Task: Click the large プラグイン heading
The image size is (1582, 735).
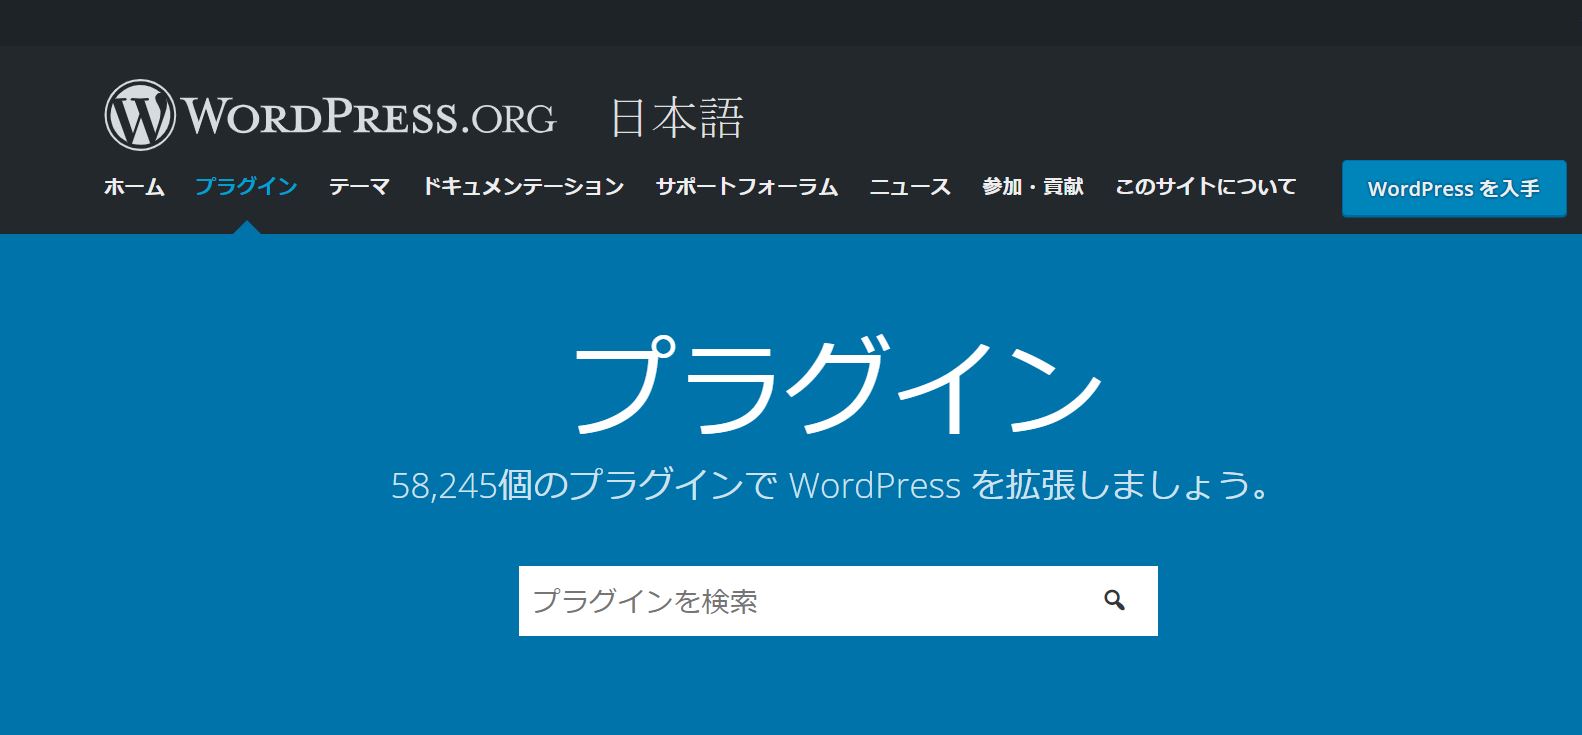Action: tap(836, 386)
